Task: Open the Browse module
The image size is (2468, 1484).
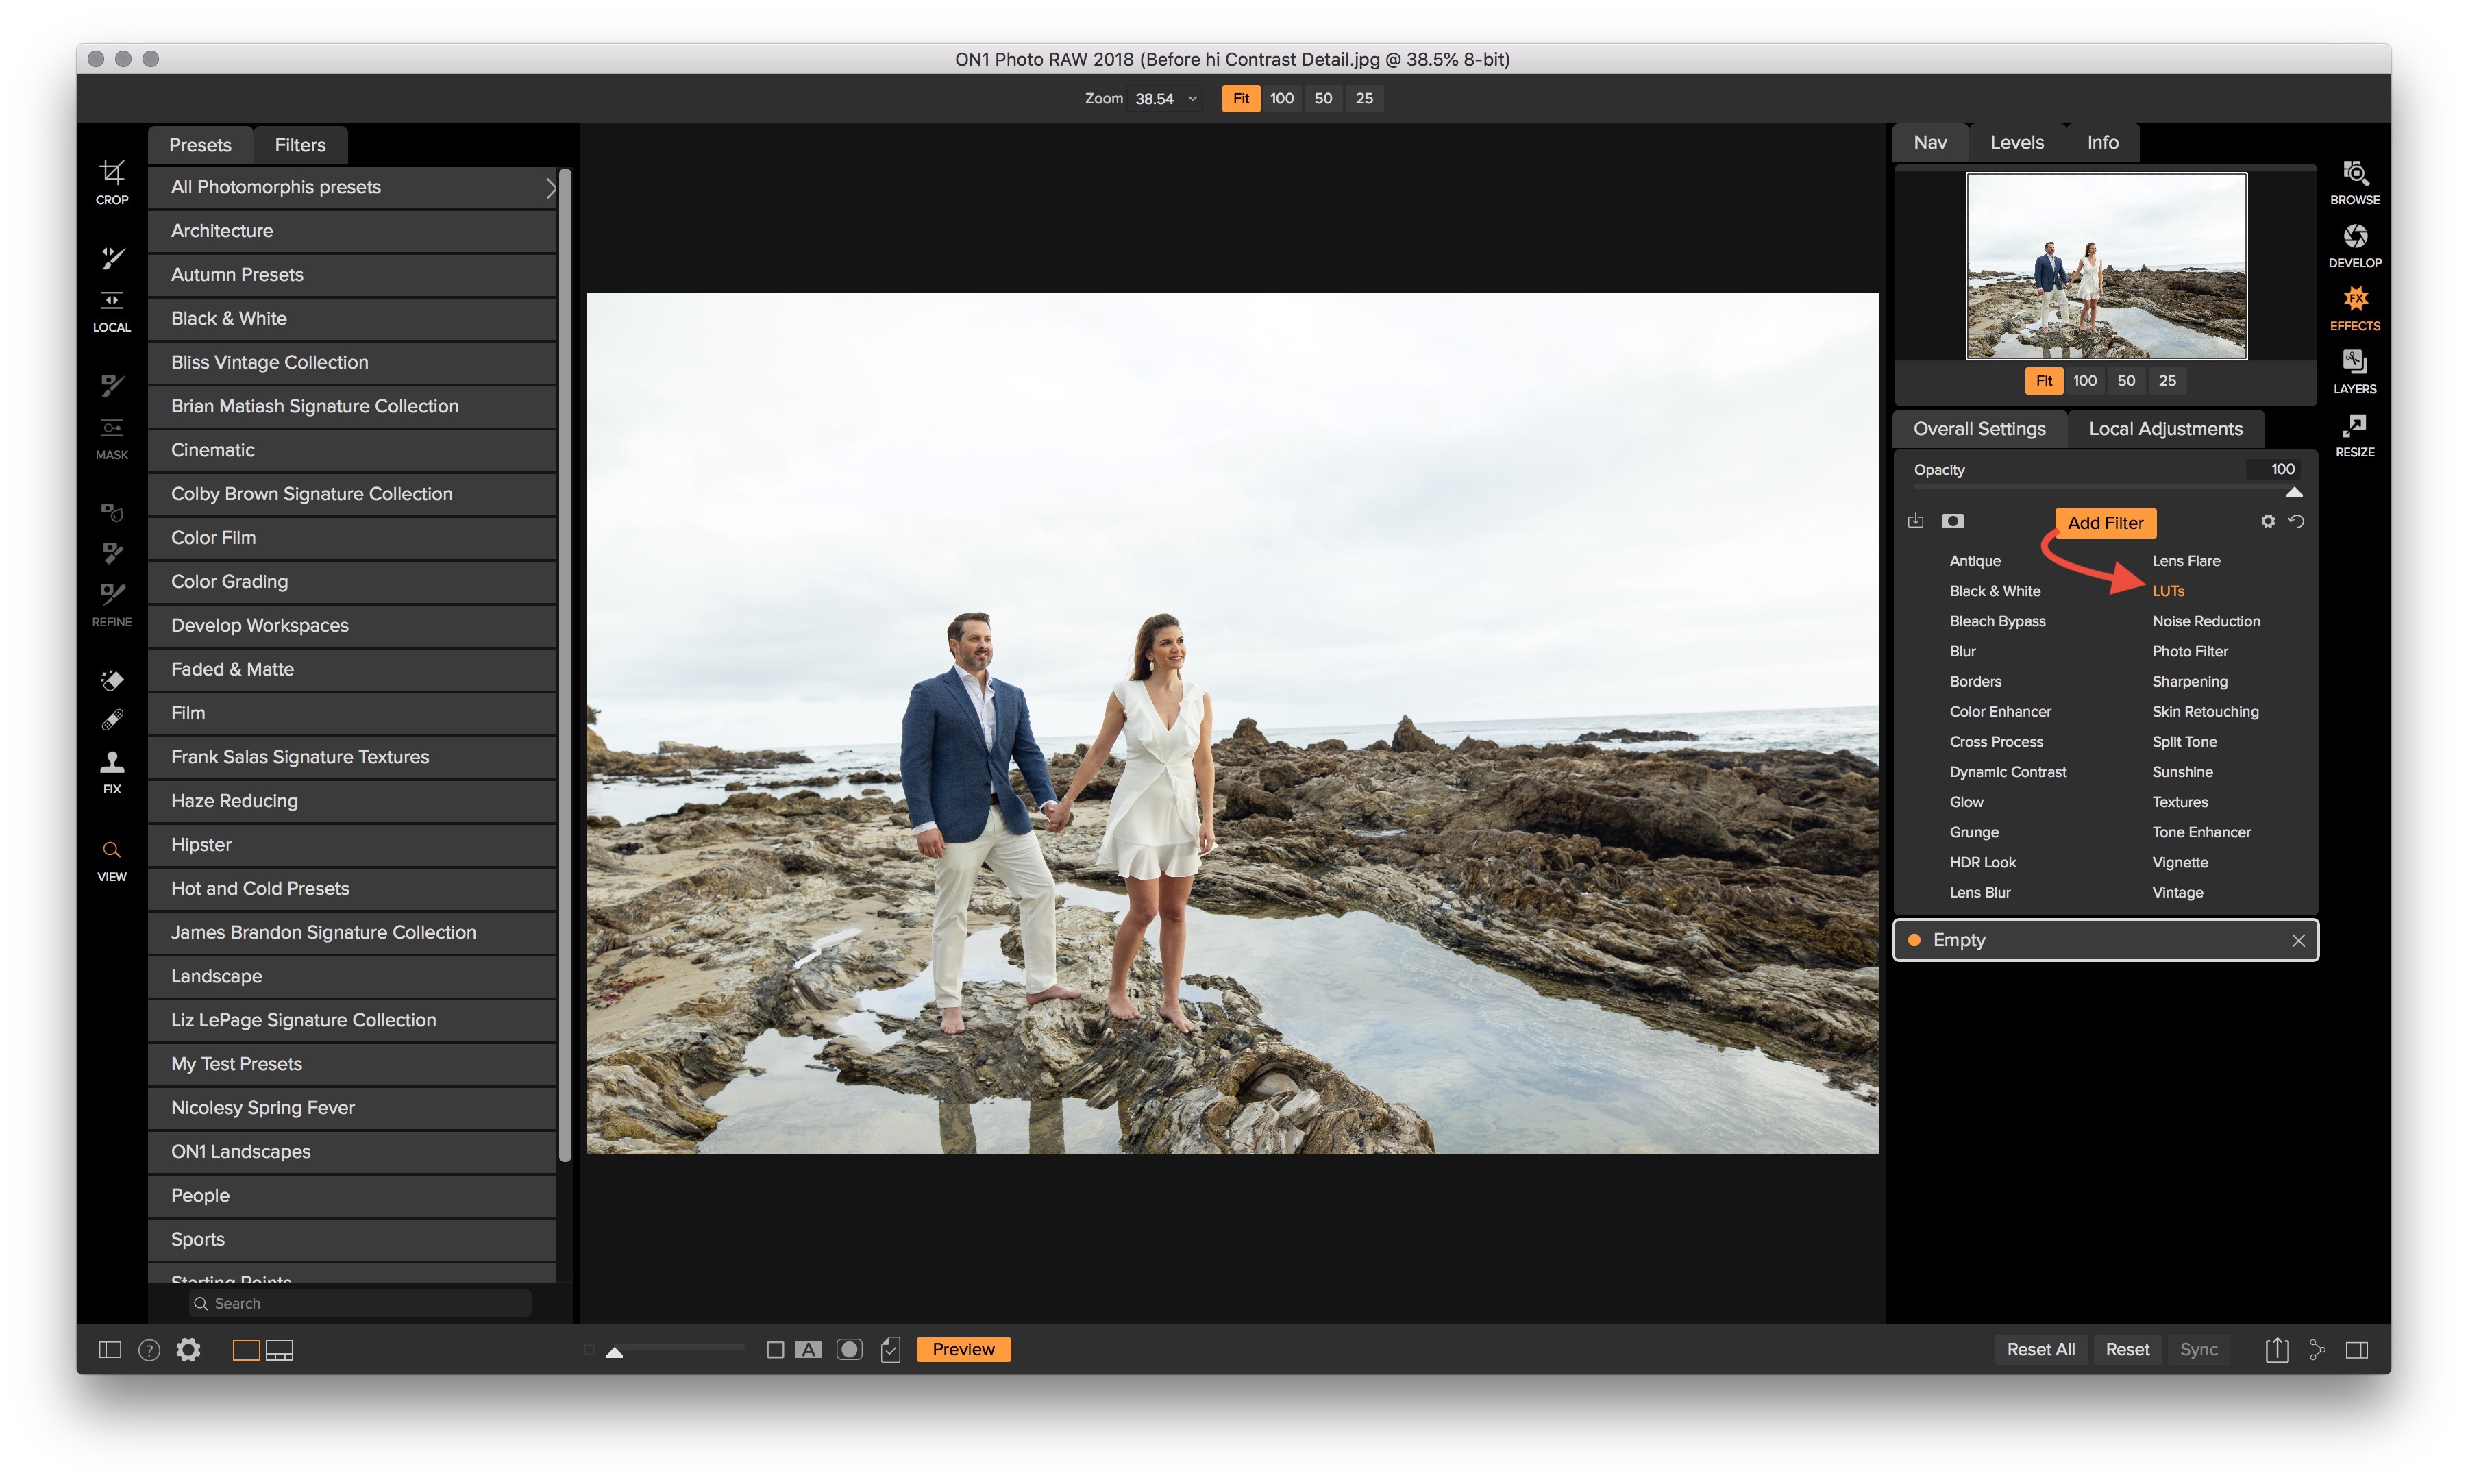Action: 2354,183
